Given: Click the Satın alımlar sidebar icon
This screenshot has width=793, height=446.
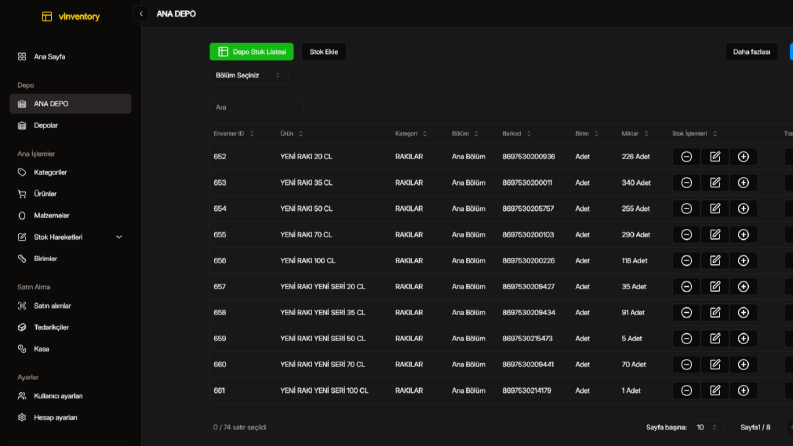Looking at the screenshot, I should (22, 305).
